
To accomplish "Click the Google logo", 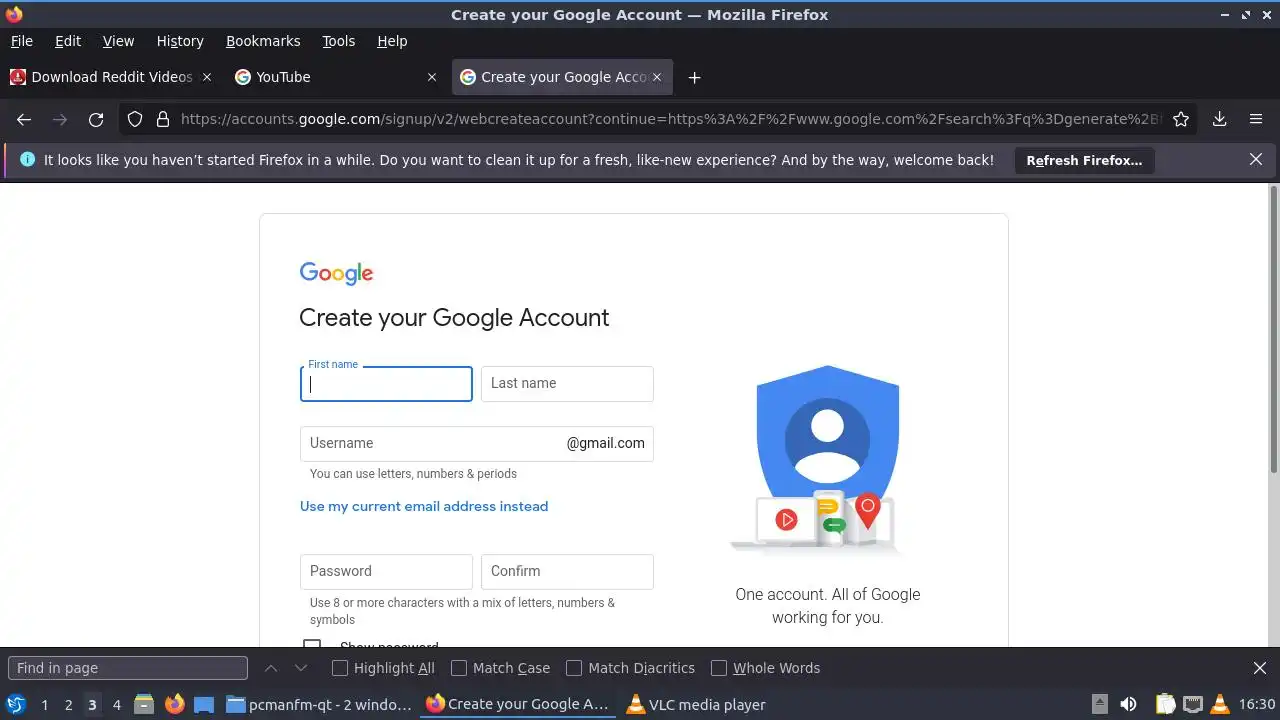I will (x=336, y=273).
